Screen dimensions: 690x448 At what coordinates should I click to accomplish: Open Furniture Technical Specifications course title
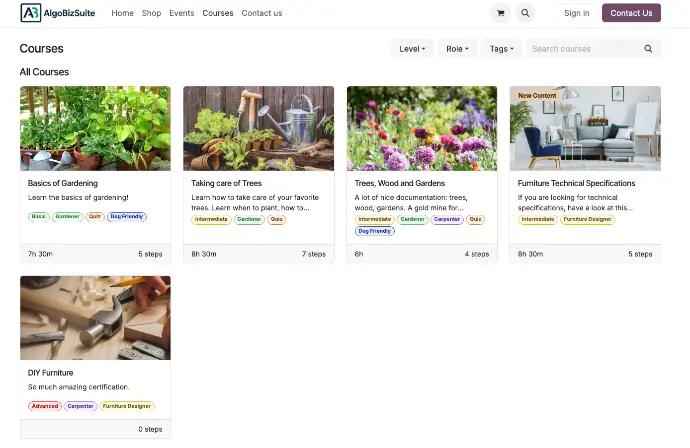576,183
